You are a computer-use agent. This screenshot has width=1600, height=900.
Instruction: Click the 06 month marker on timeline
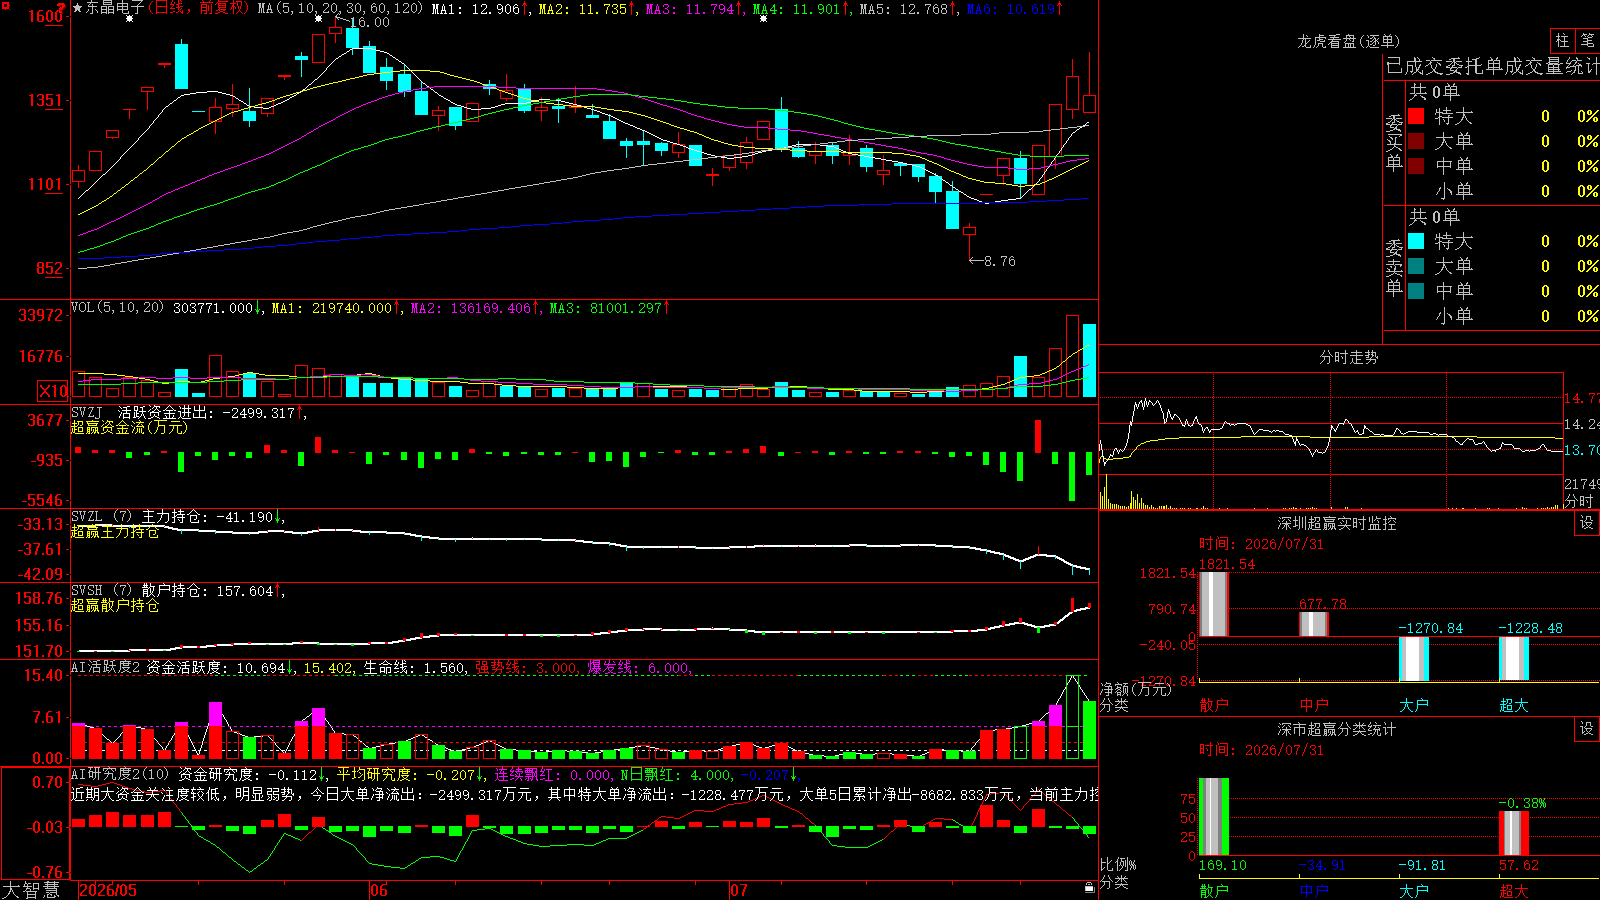[x=379, y=890]
